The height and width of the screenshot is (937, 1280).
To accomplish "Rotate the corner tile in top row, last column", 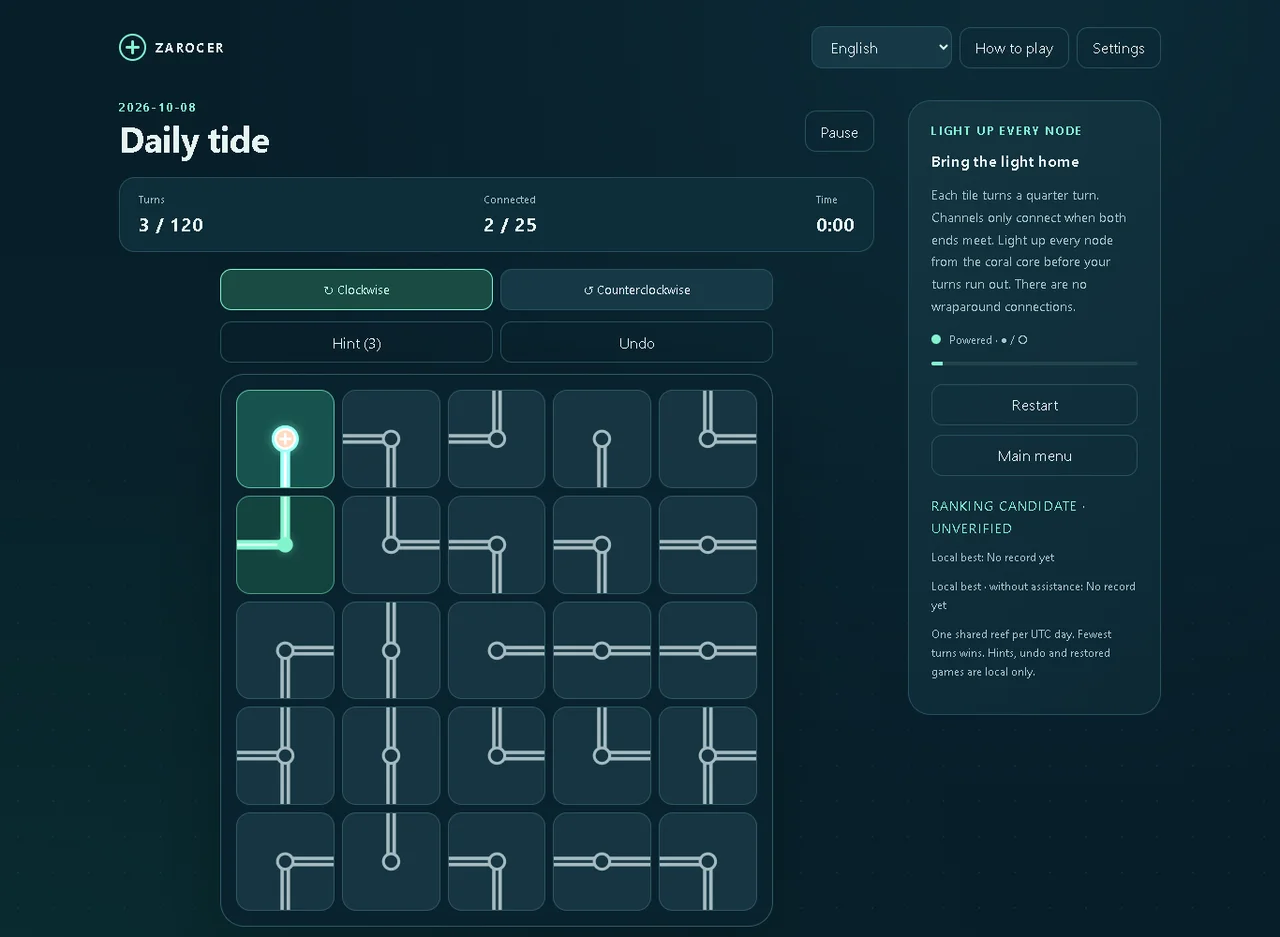I will [x=708, y=439].
